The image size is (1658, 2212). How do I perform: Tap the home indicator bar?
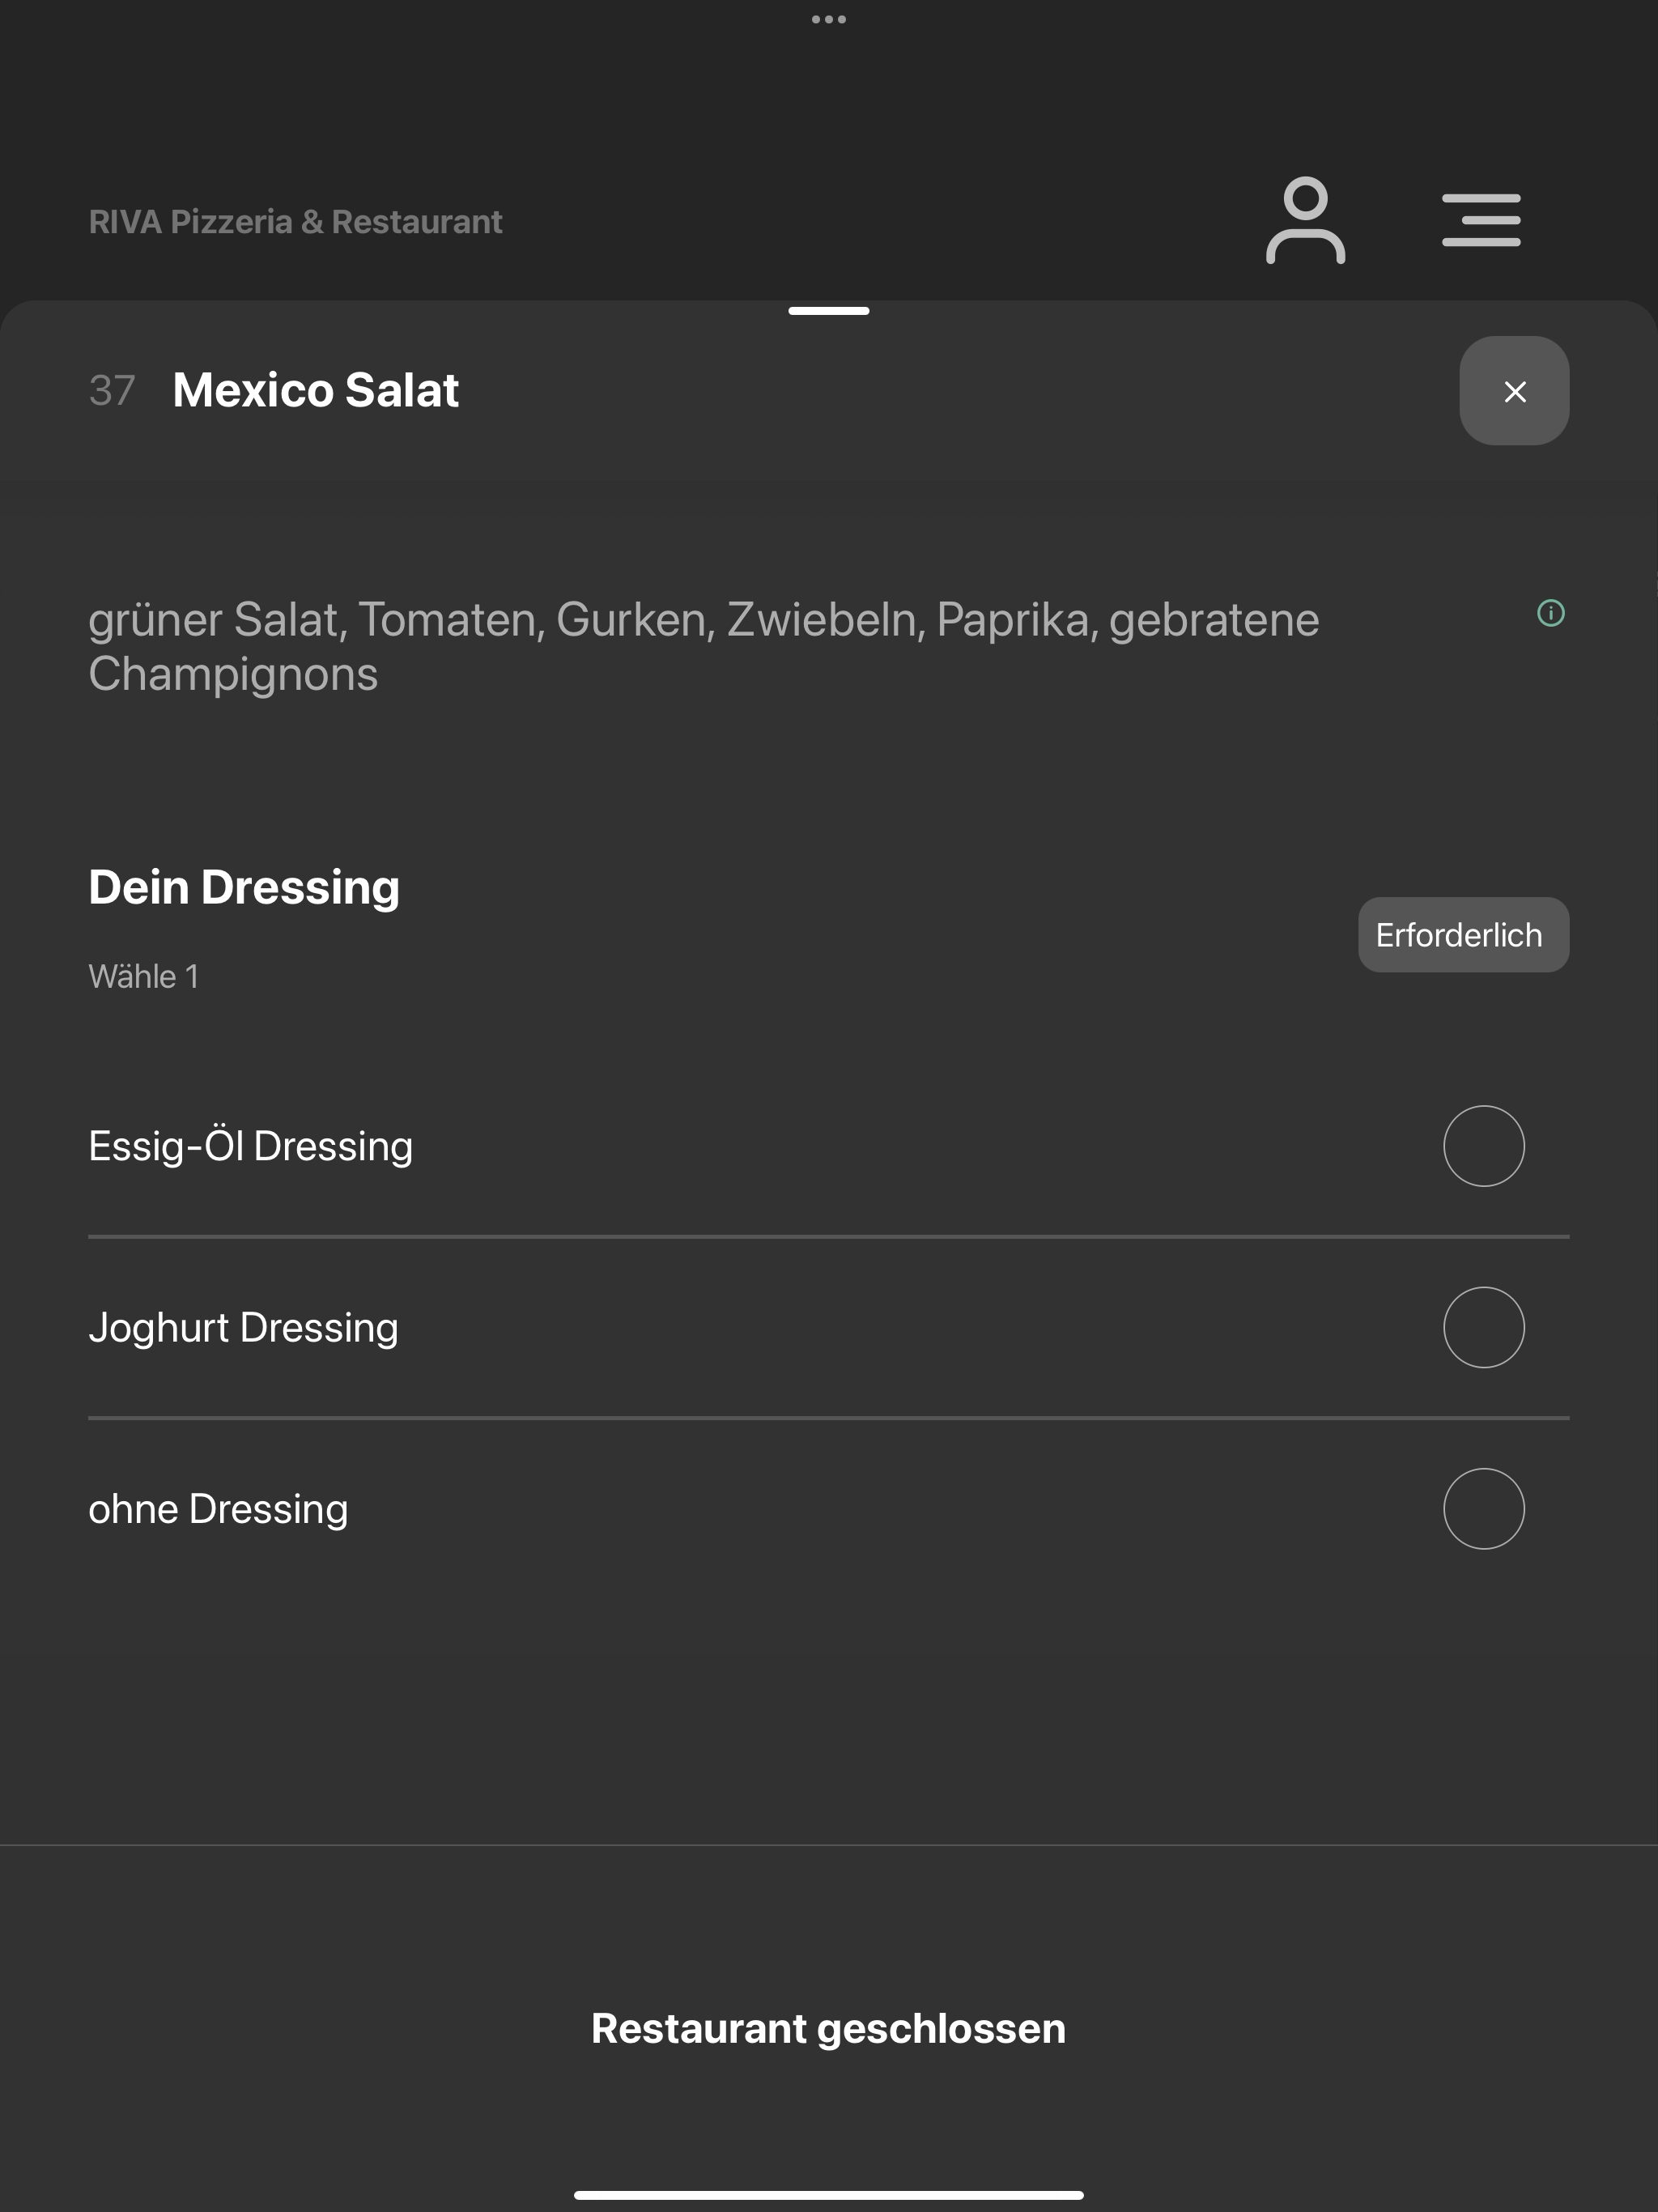pos(828,2195)
